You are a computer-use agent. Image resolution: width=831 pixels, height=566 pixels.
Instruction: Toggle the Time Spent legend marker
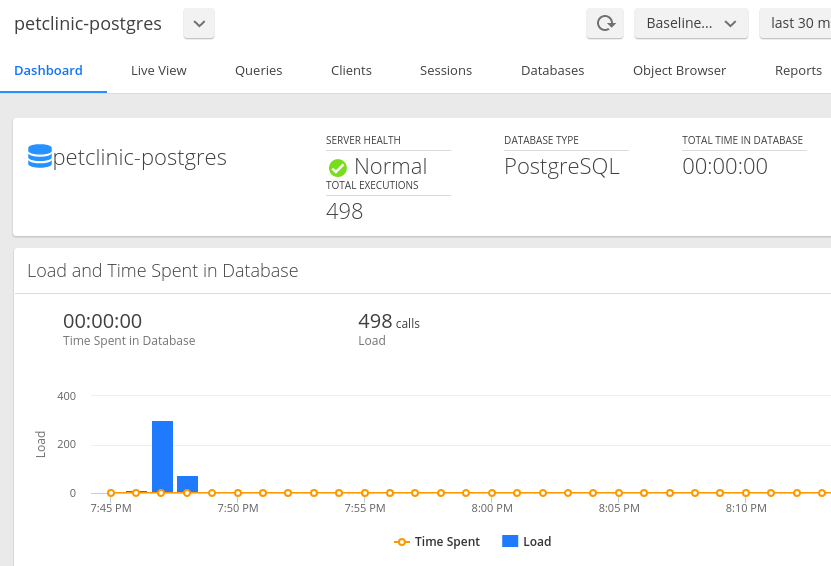pyautogui.click(x=402, y=542)
